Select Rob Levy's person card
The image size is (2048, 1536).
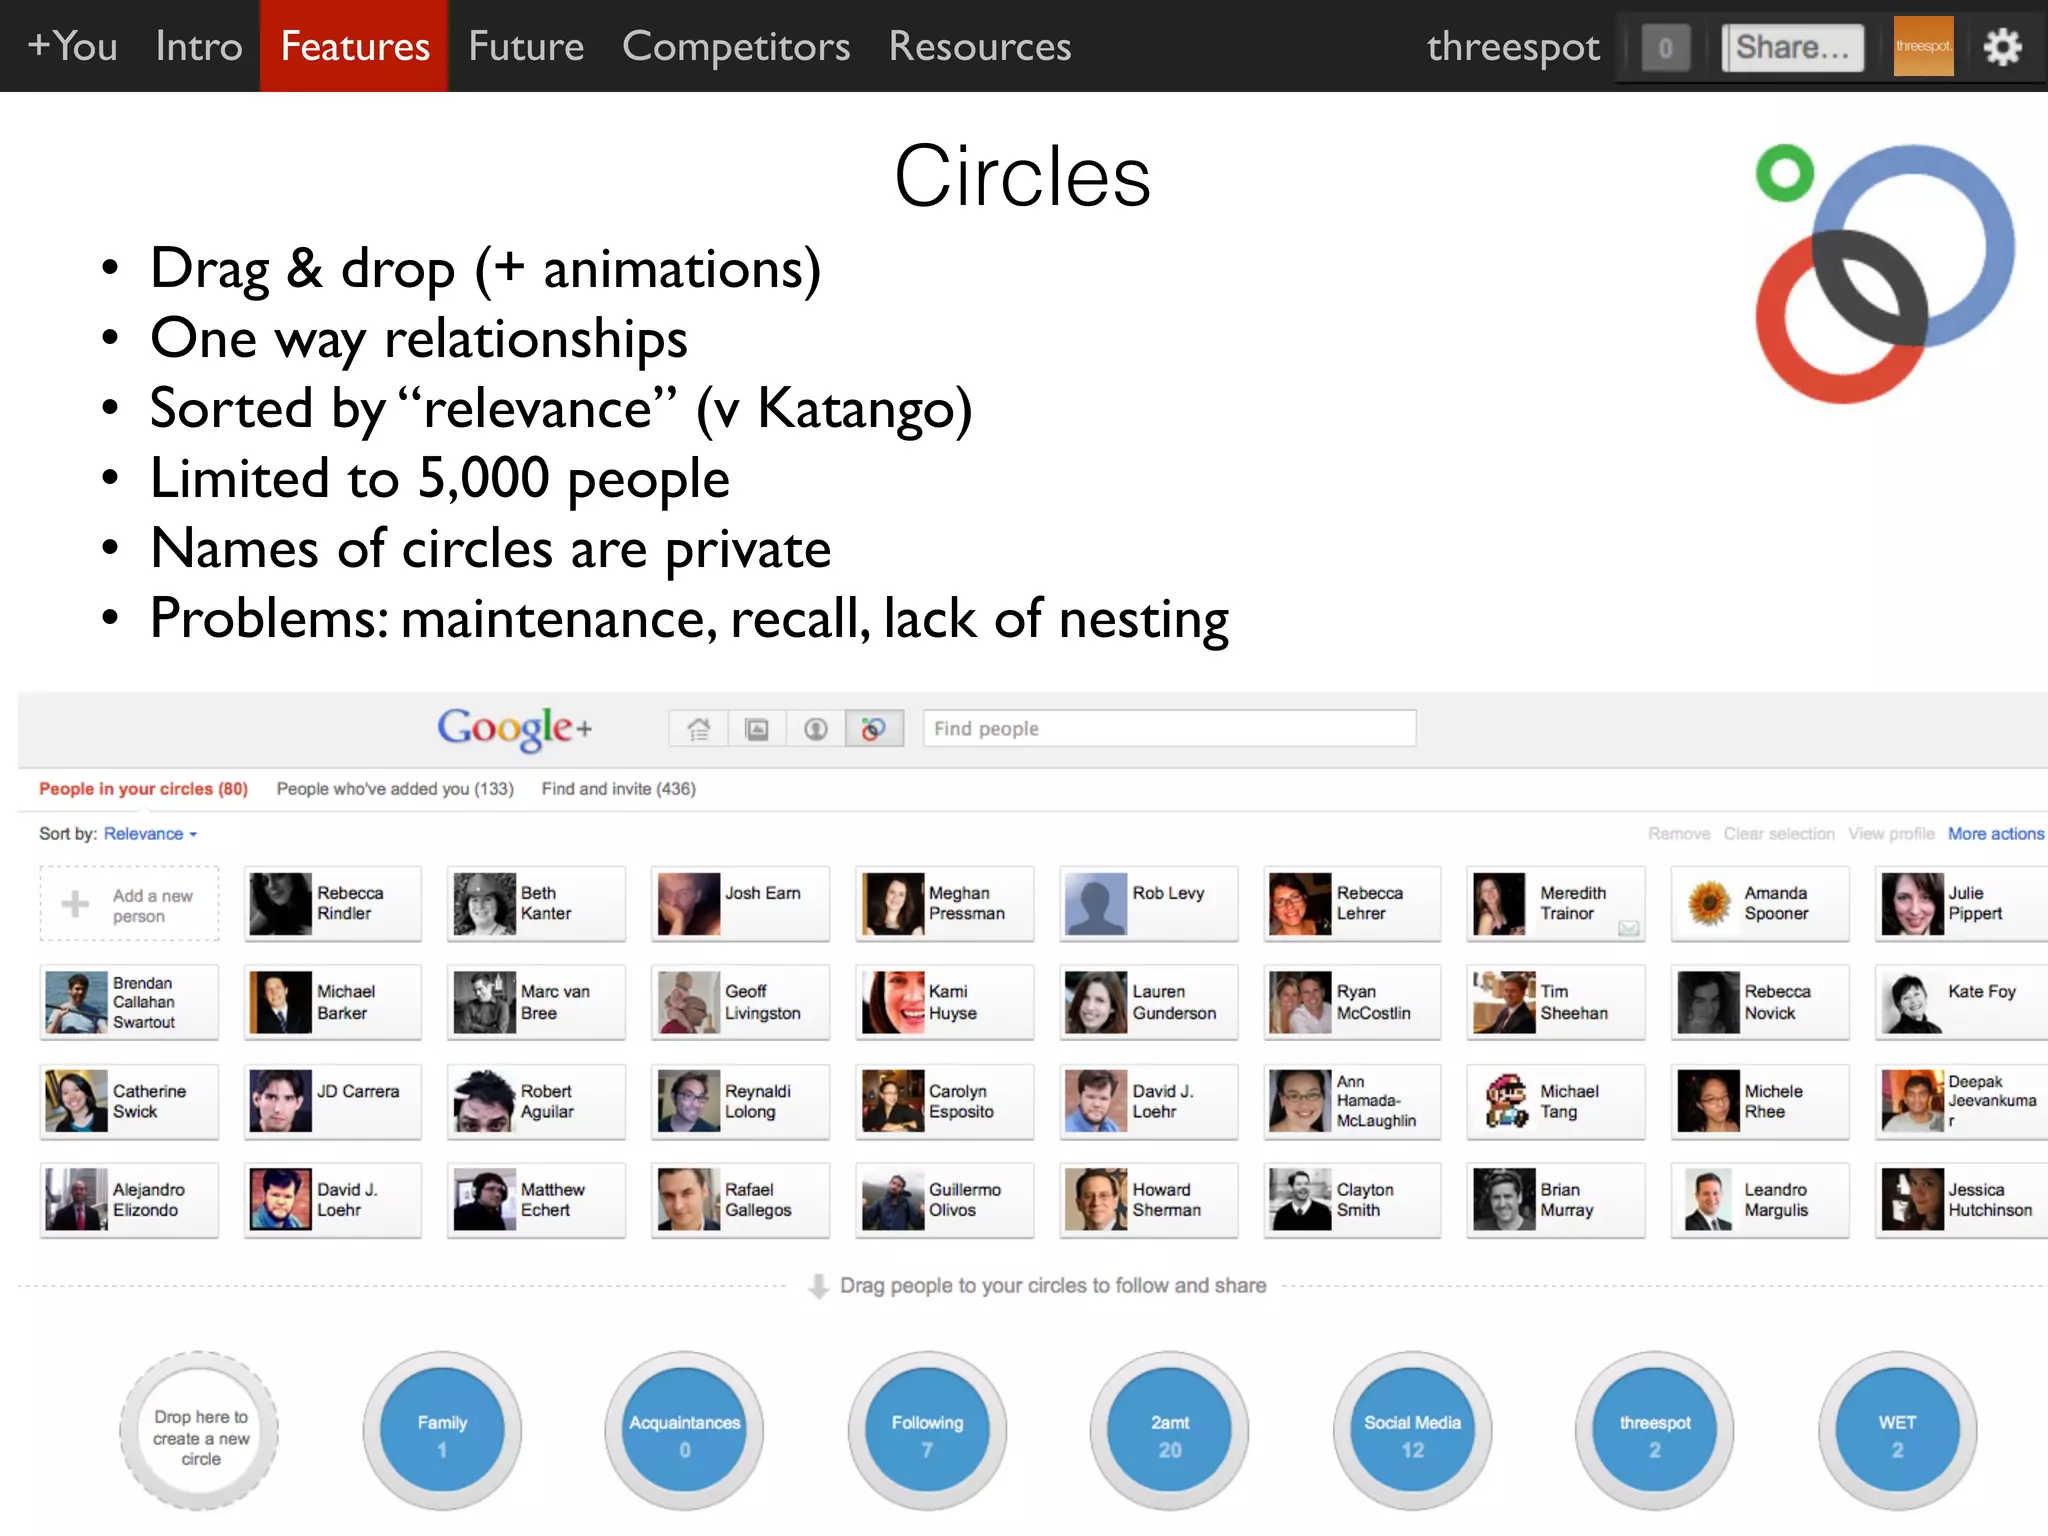pyautogui.click(x=1149, y=904)
